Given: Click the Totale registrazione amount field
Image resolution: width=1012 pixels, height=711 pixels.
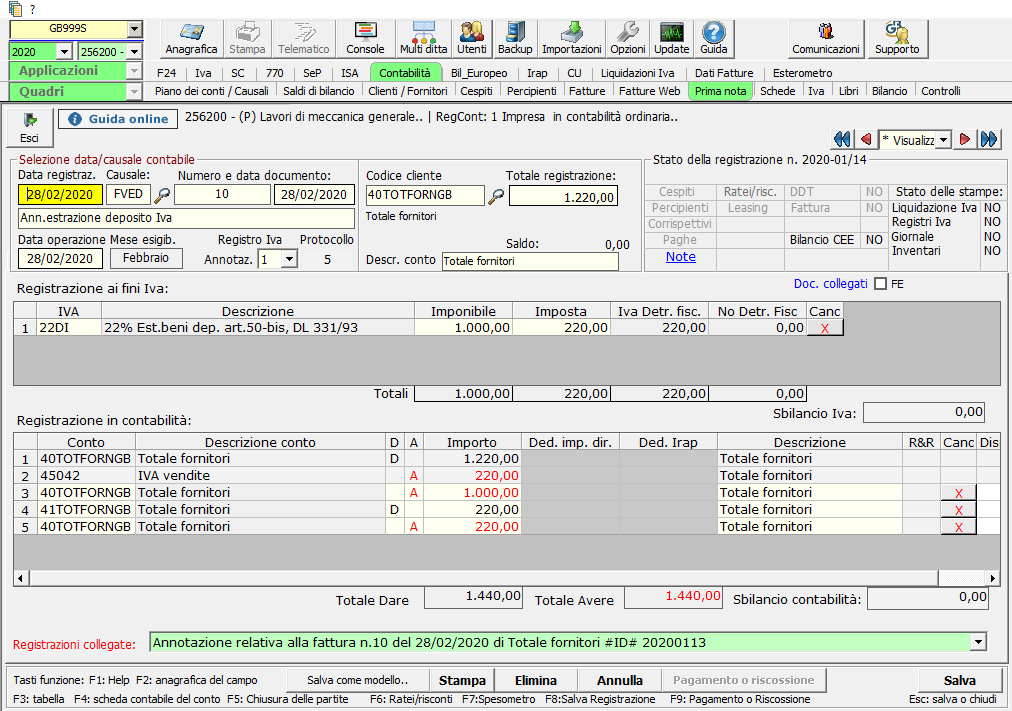Looking at the screenshot, I should point(563,196).
